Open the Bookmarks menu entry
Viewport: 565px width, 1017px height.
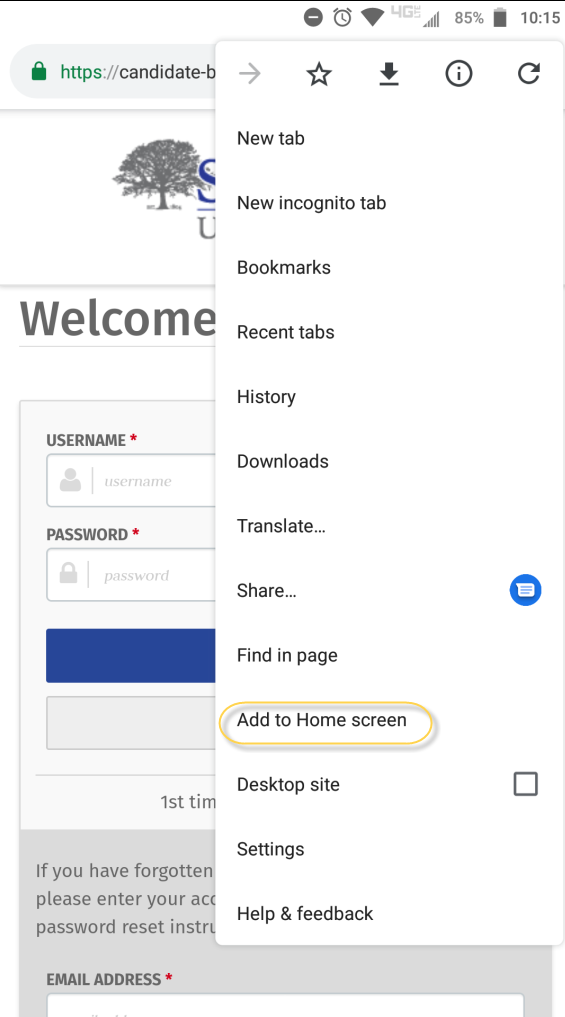tap(283, 267)
